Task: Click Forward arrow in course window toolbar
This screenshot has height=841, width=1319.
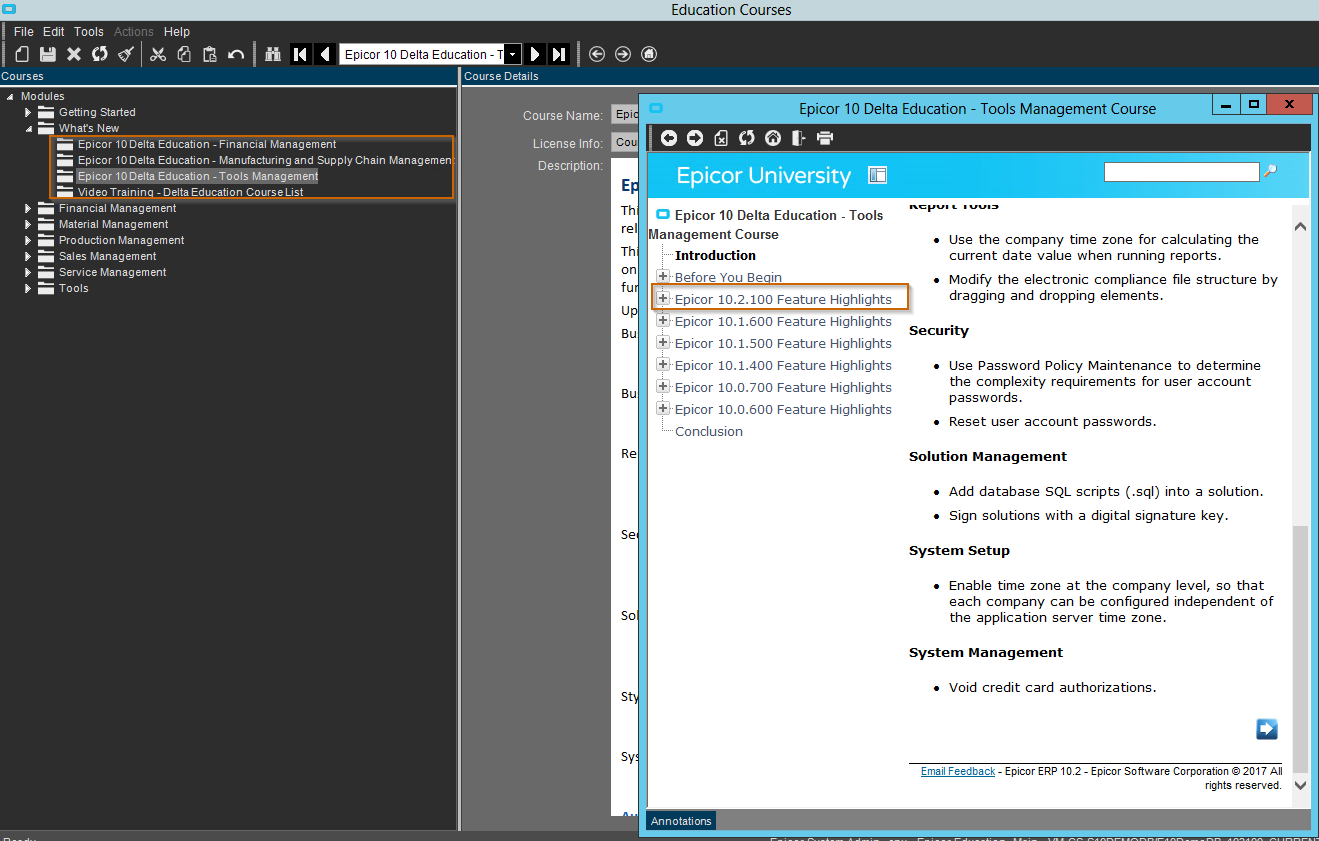Action: 695,138
